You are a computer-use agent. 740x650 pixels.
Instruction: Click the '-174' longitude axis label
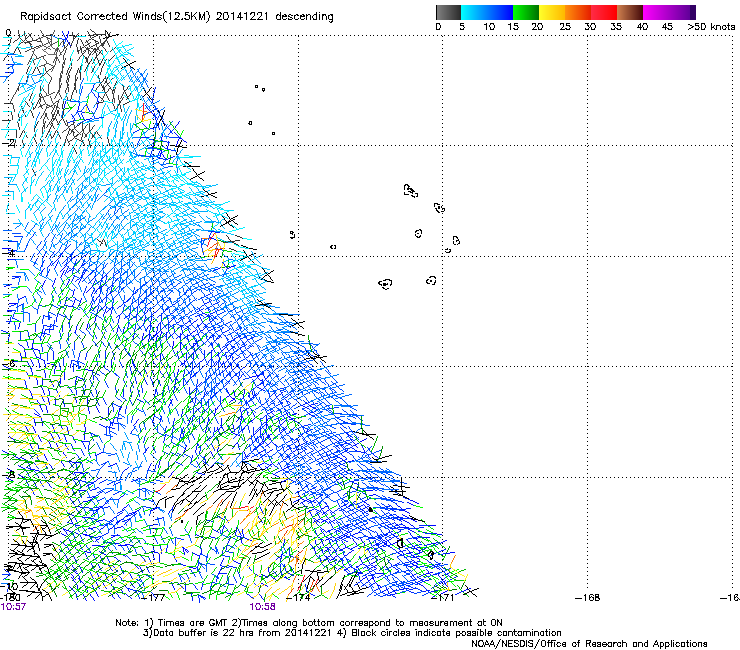point(299,598)
